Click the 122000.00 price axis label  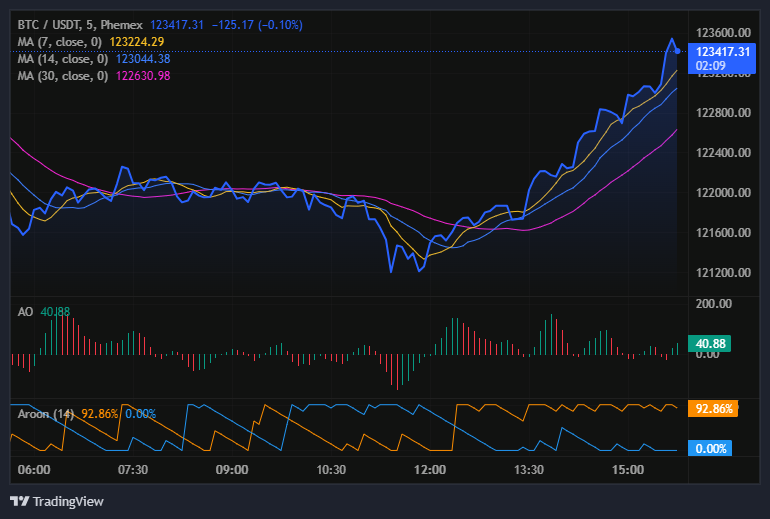tap(724, 192)
